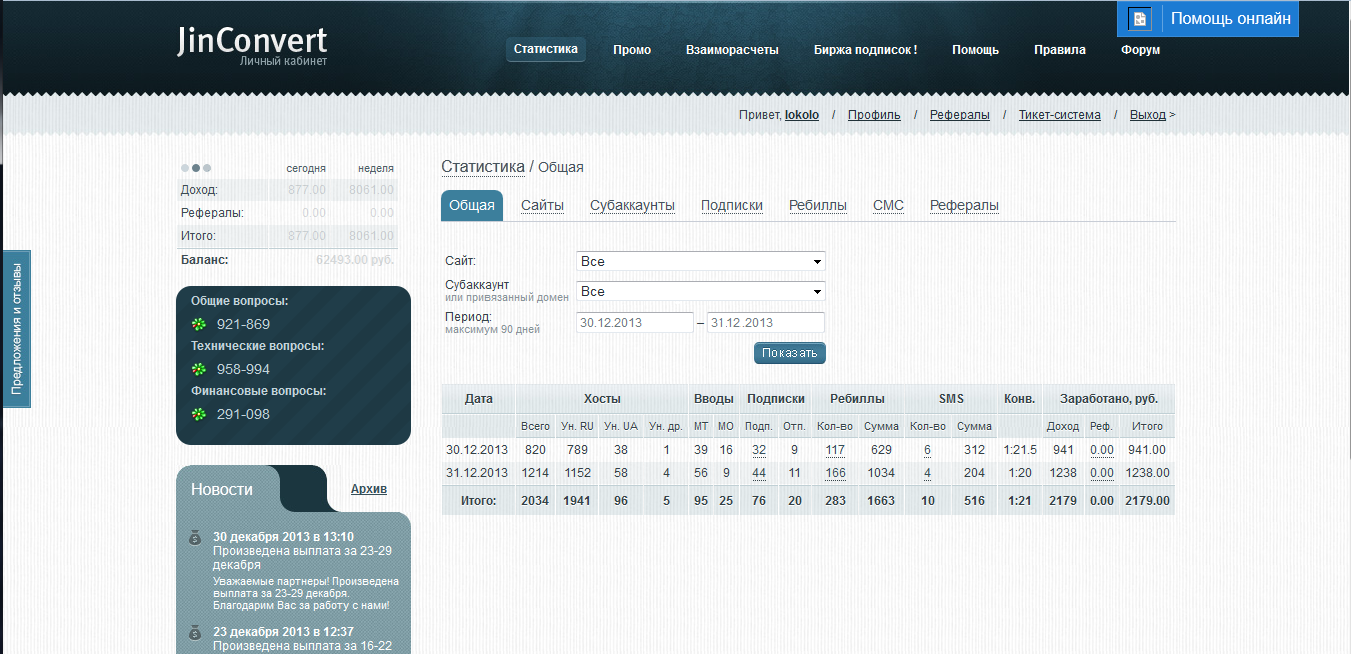Switch to the Субаккаунты tab

coord(632,205)
